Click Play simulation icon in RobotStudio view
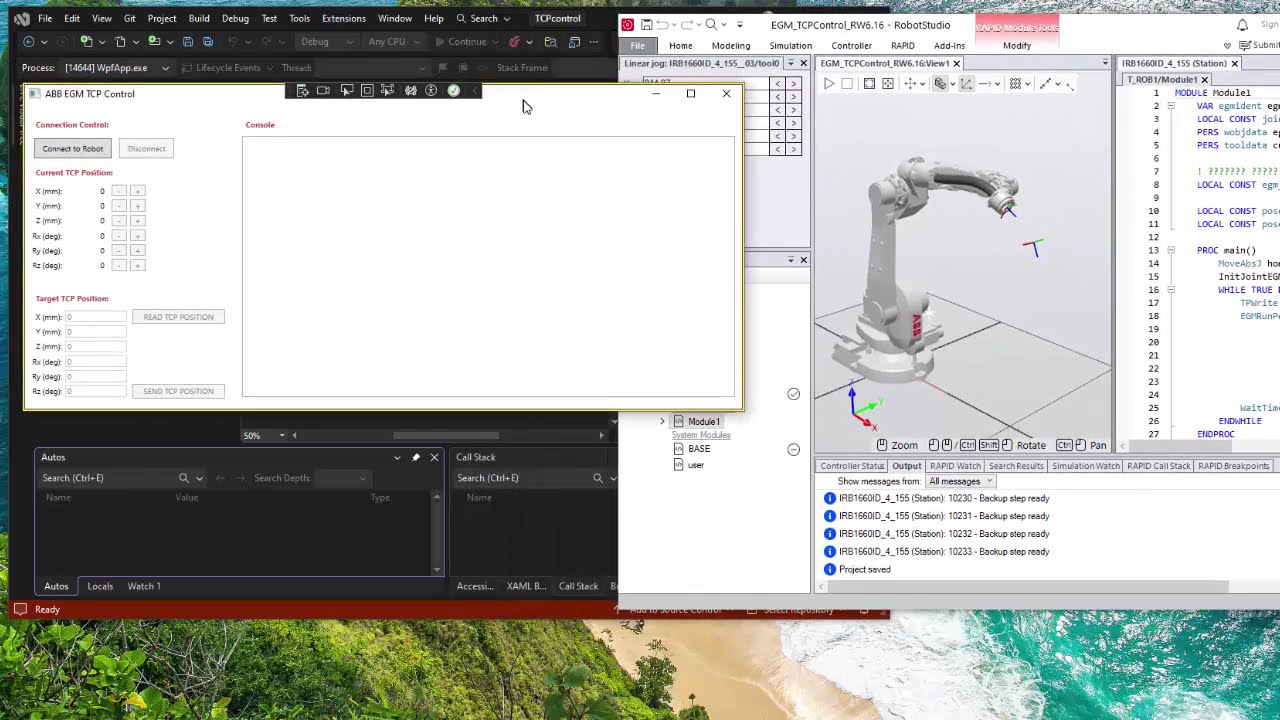Image resolution: width=1280 pixels, height=720 pixels. (829, 84)
